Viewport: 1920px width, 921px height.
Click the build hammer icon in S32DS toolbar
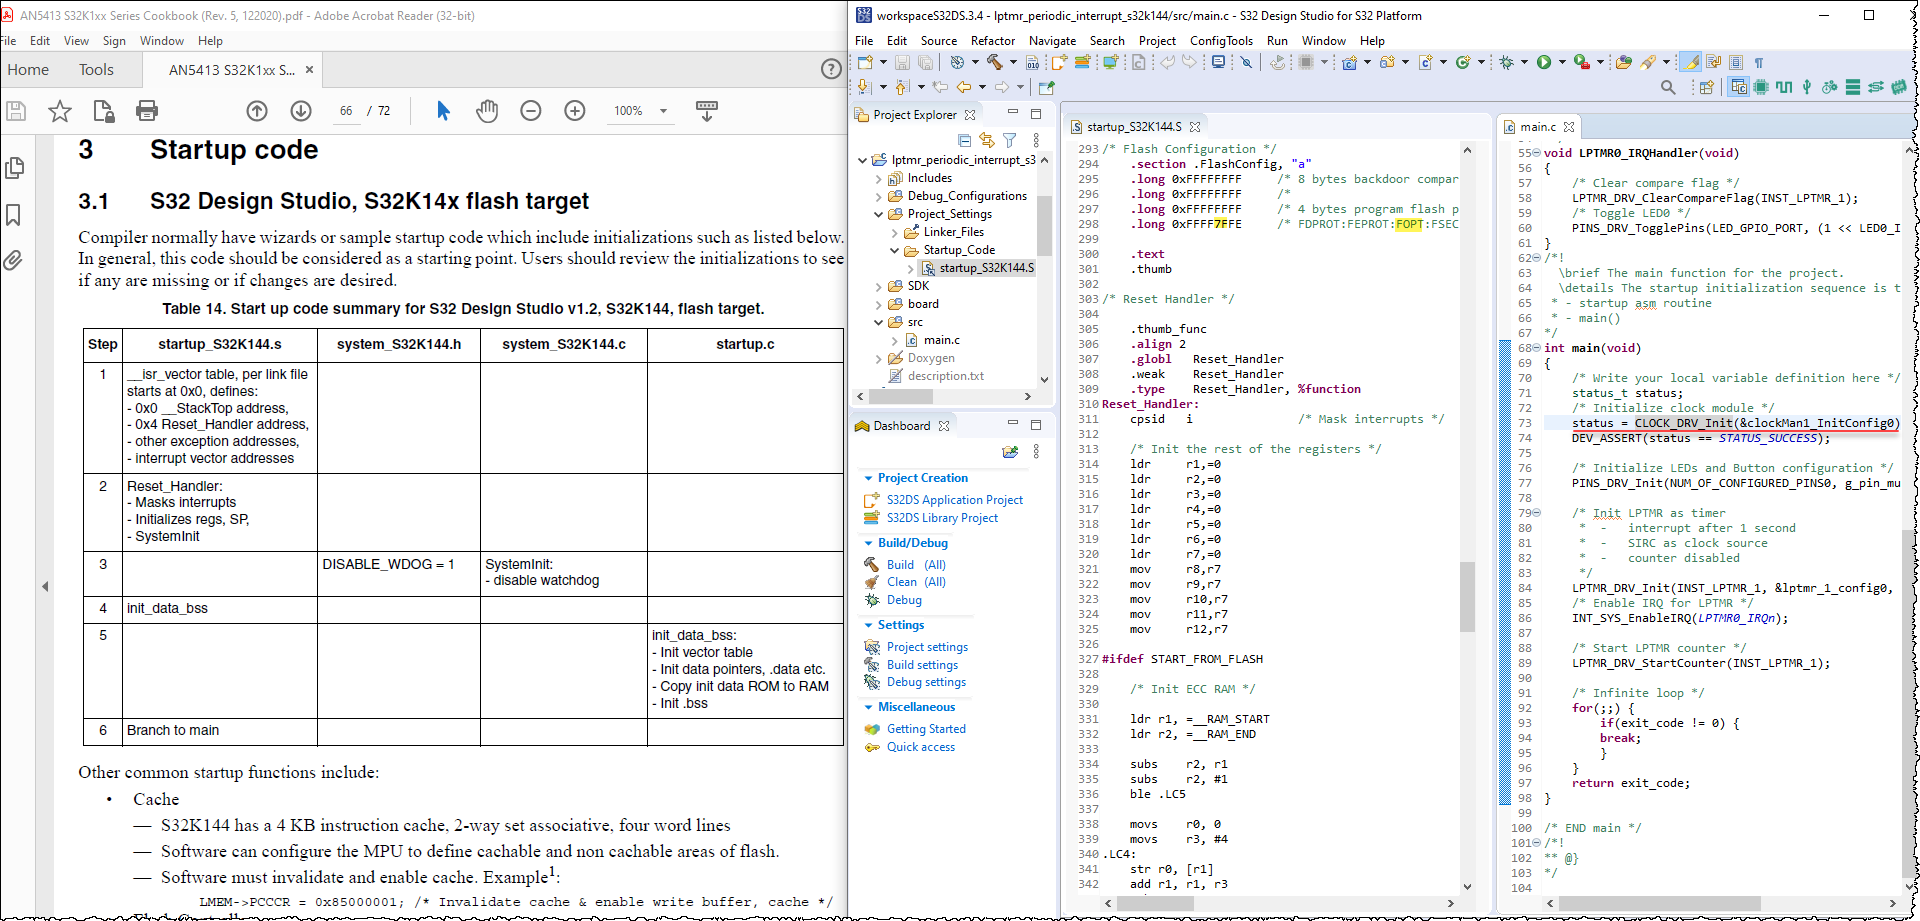(994, 62)
